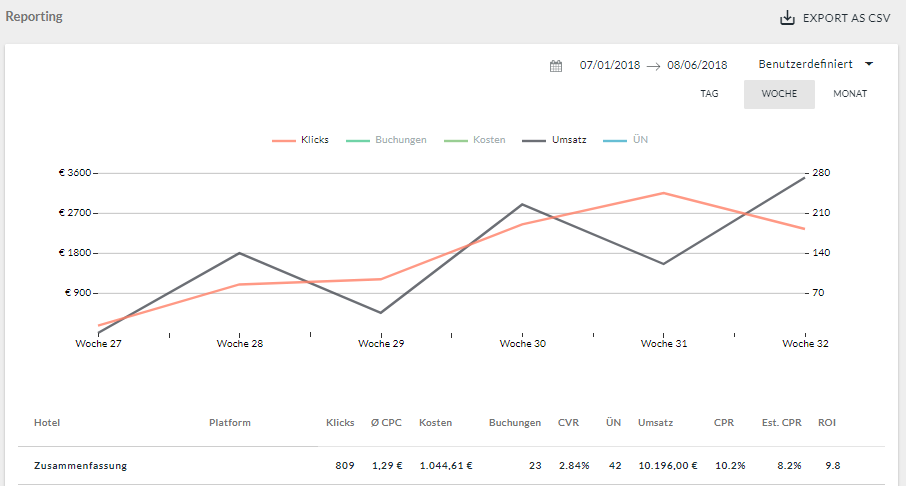The height and width of the screenshot is (486, 906).
Task: Click the arrow between the dates
Action: (x=653, y=65)
